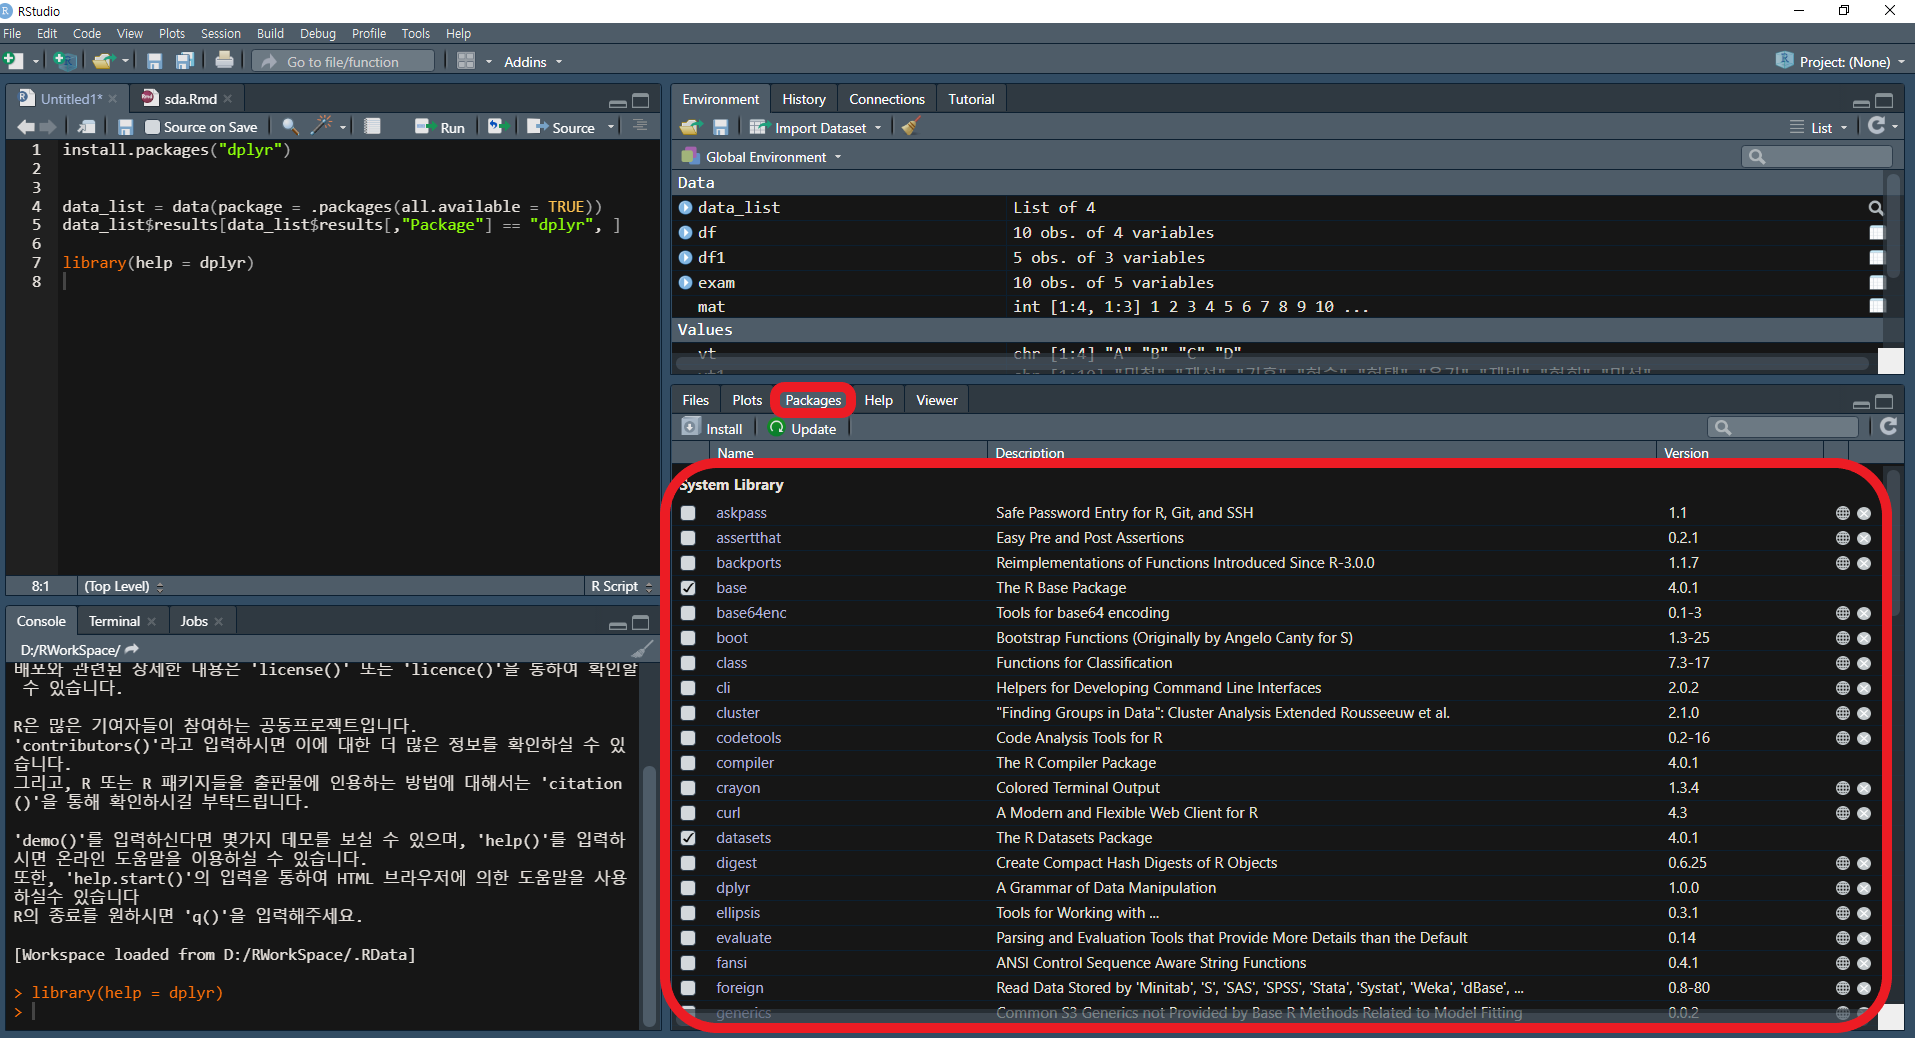
Task: Go back to previous source location
Action: click(25, 127)
